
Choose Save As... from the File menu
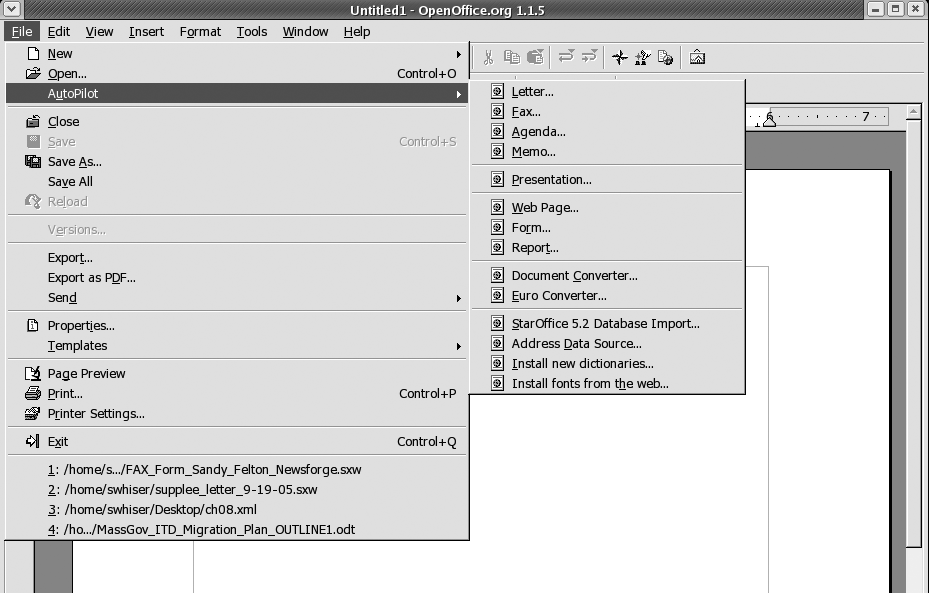coord(237,162)
